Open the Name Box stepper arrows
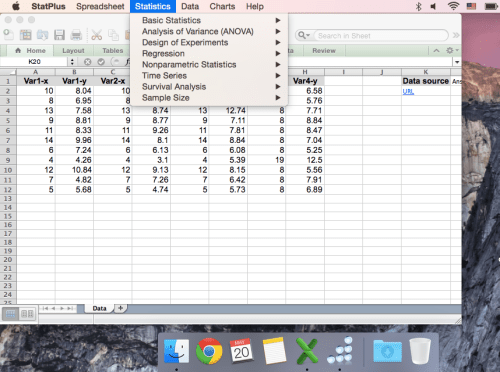The height and width of the screenshot is (372, 500). click(72, 62)
